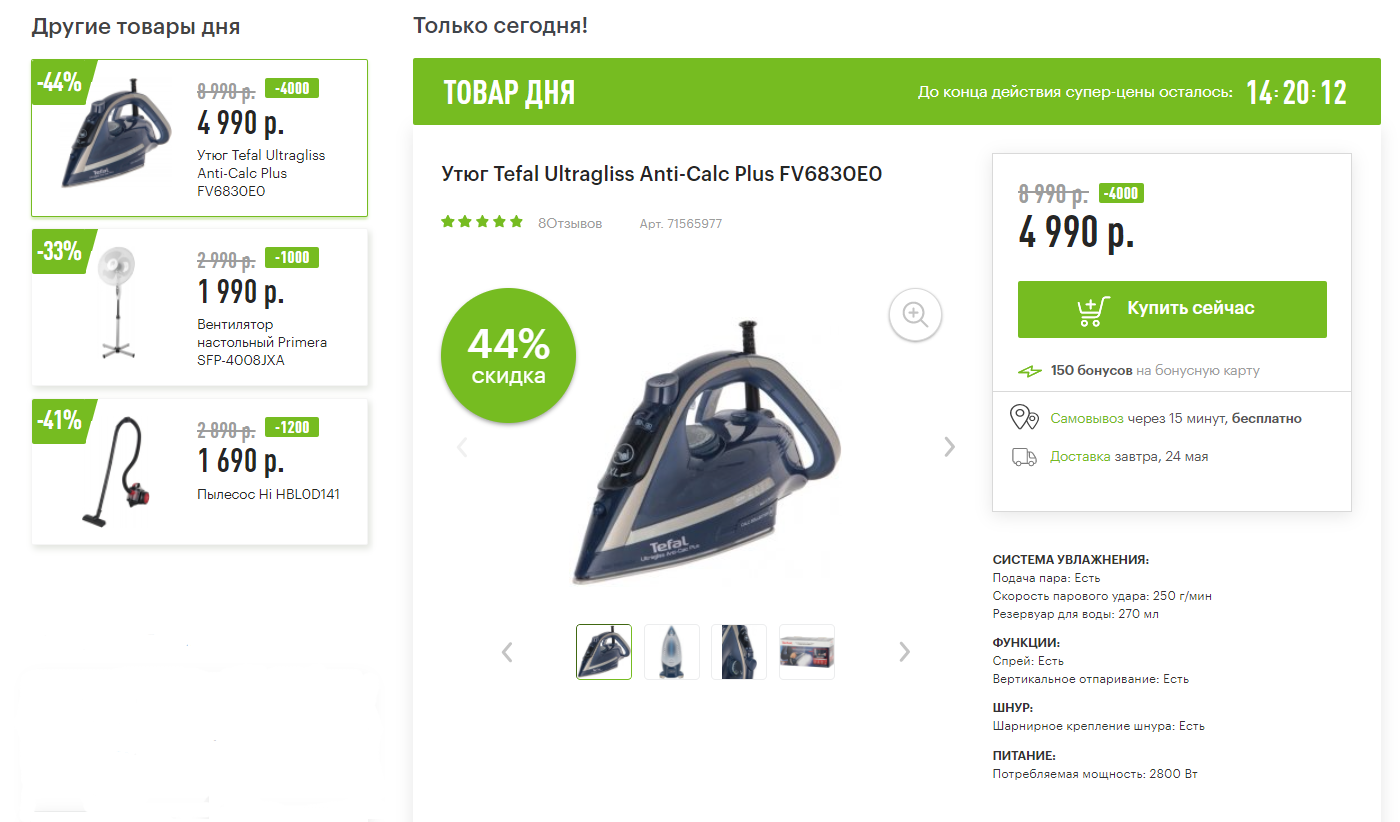Select the iron soleplate thumbnail
This screenshot has height=822, width=1400.
coord(671,652)
